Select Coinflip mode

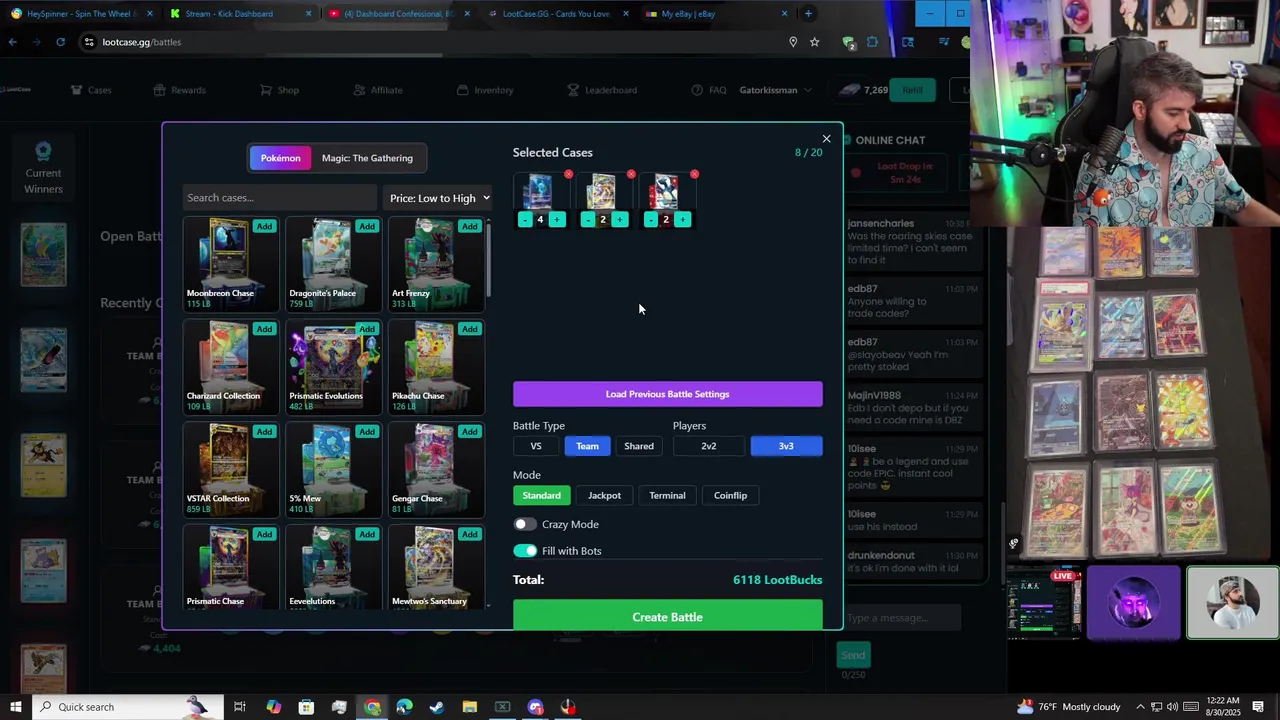pyautogui.click(x=730, y=495)
